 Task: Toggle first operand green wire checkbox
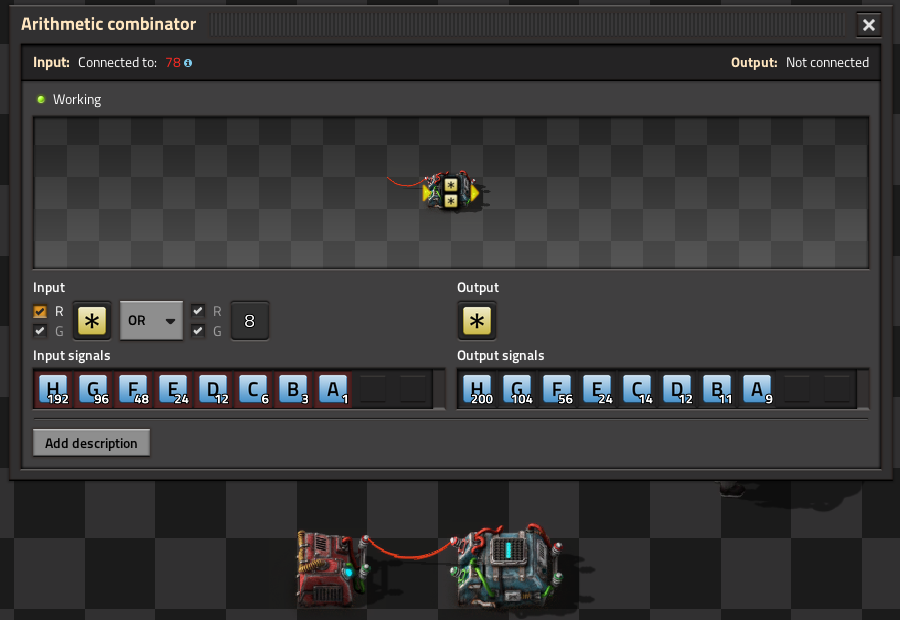[40, 331]
